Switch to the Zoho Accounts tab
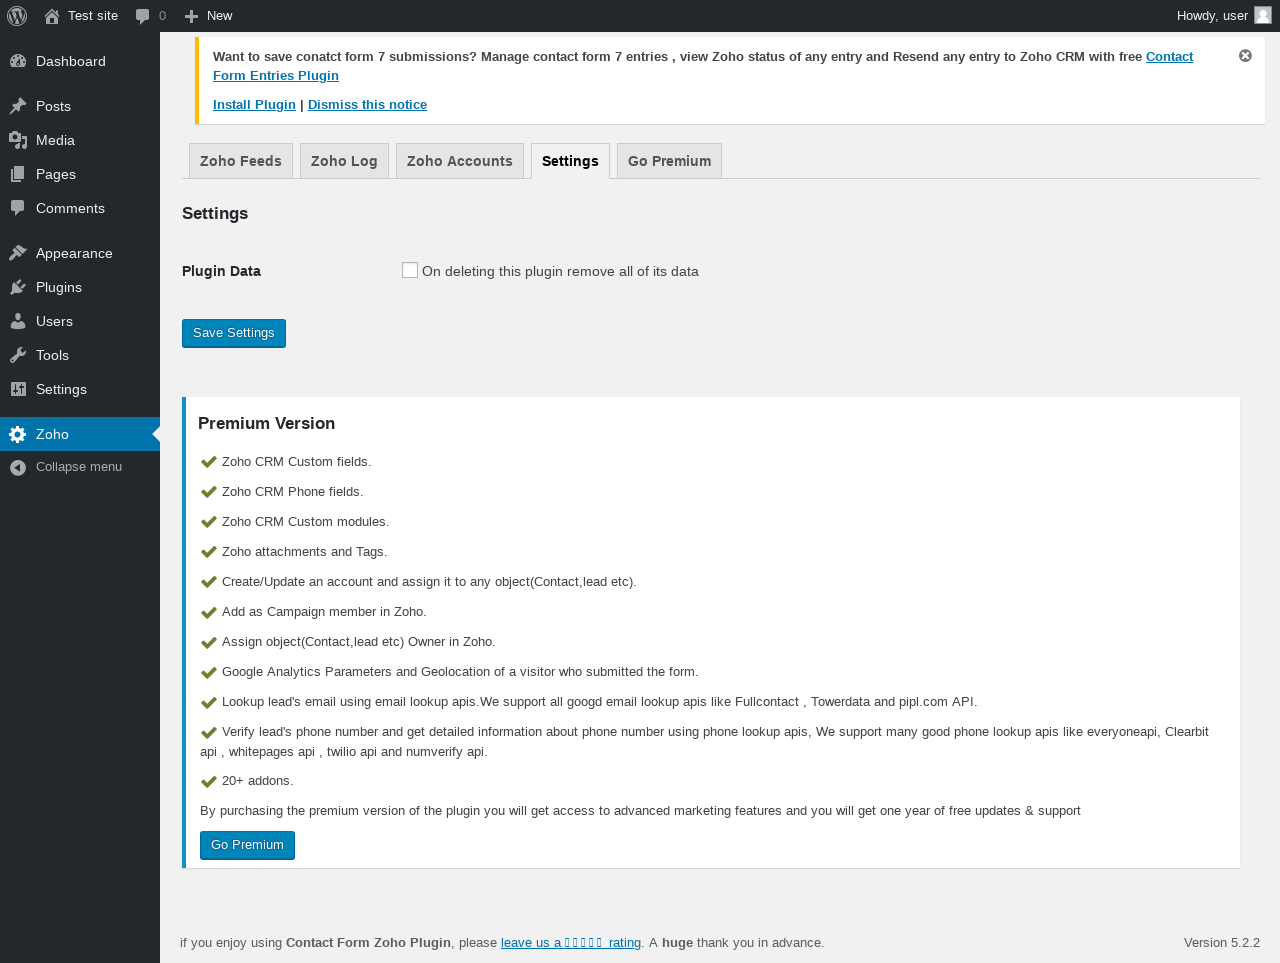1280x963 pixels. 460,161
